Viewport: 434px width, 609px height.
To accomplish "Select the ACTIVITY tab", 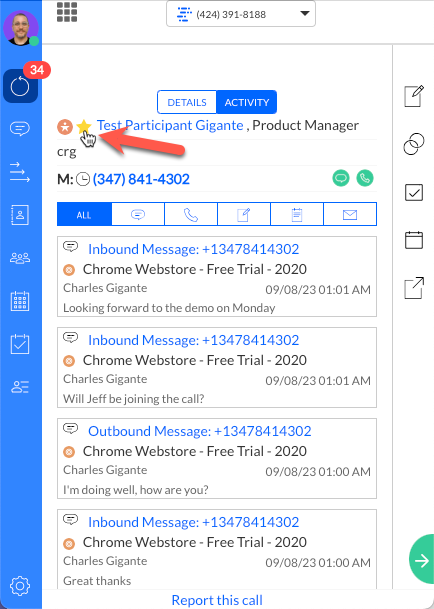I will (247, 102).
